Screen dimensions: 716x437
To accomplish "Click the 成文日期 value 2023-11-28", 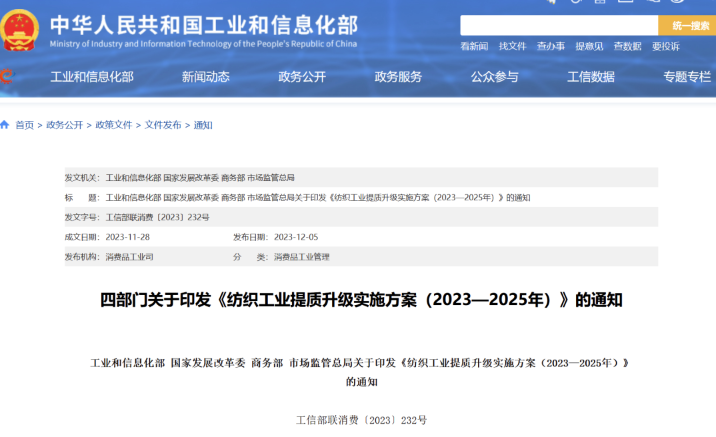I will 127,237.
